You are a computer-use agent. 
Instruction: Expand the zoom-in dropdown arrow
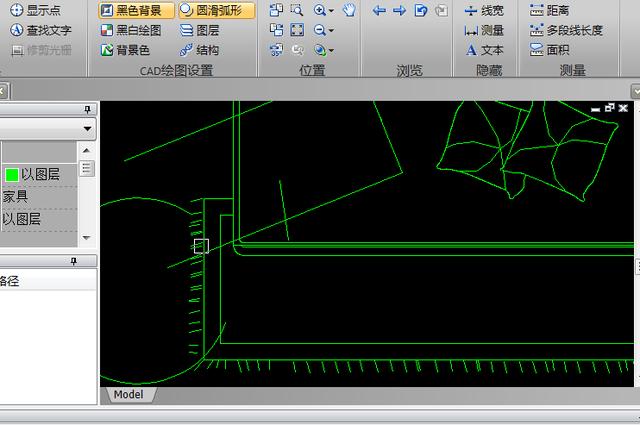click(x=331, y=11)
